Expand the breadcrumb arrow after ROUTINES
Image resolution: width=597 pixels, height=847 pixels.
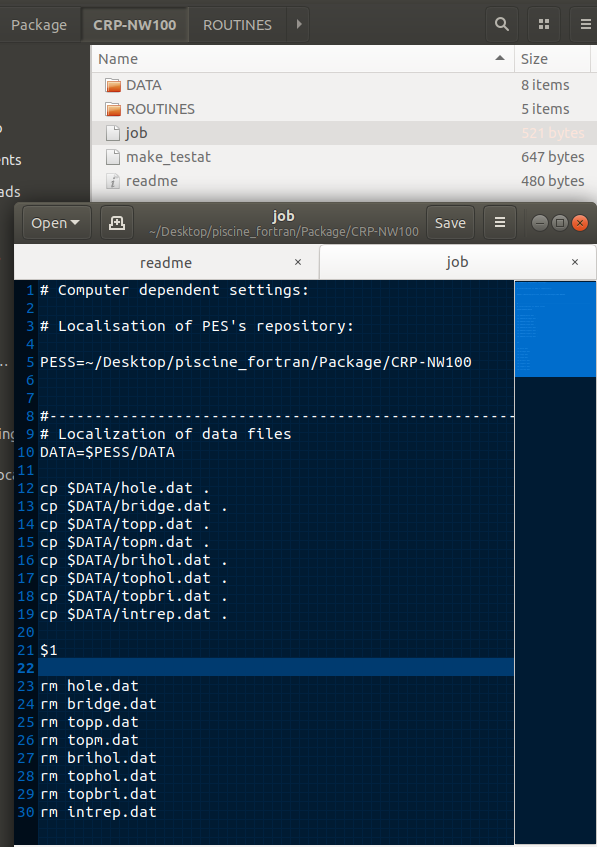tap(298, 23)
